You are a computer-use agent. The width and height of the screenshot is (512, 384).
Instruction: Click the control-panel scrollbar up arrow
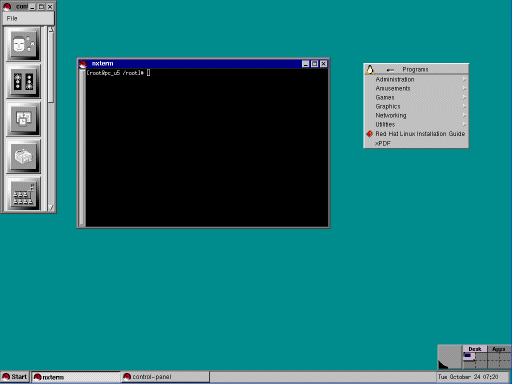click(x=51, y=30)
